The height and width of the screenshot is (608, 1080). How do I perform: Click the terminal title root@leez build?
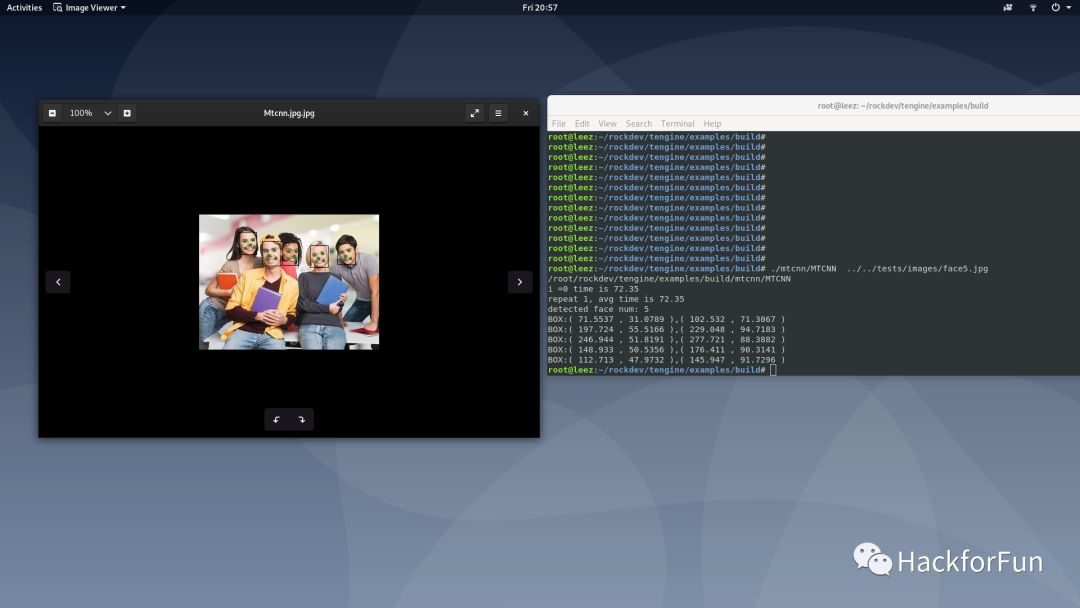click(x=902, y=106)
